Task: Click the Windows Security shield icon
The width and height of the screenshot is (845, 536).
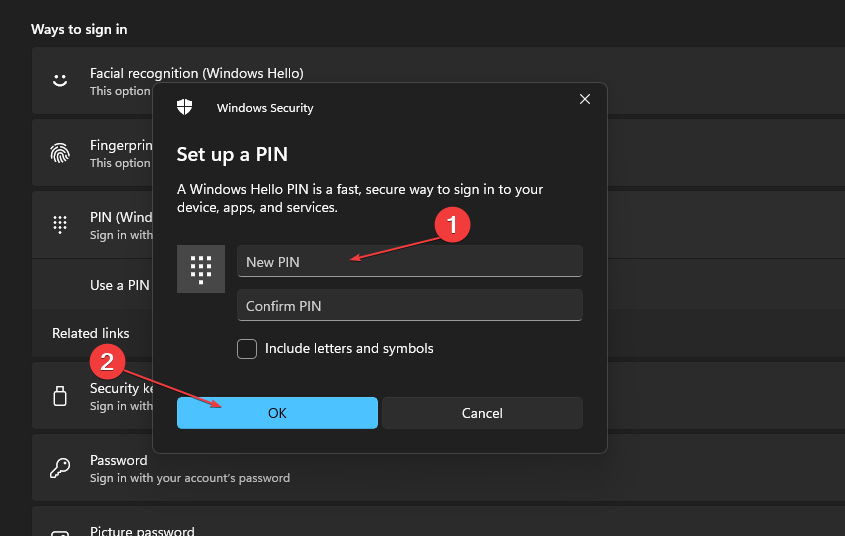Action: coord(185,107)
